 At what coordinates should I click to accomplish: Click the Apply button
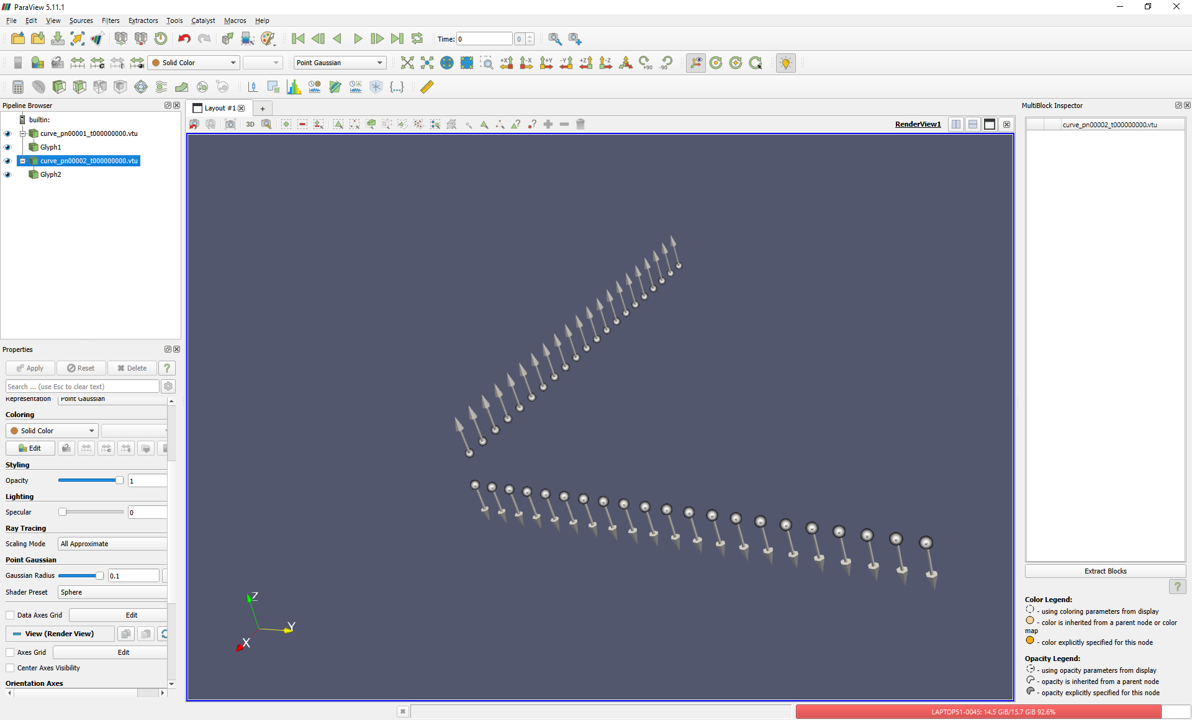30,368
